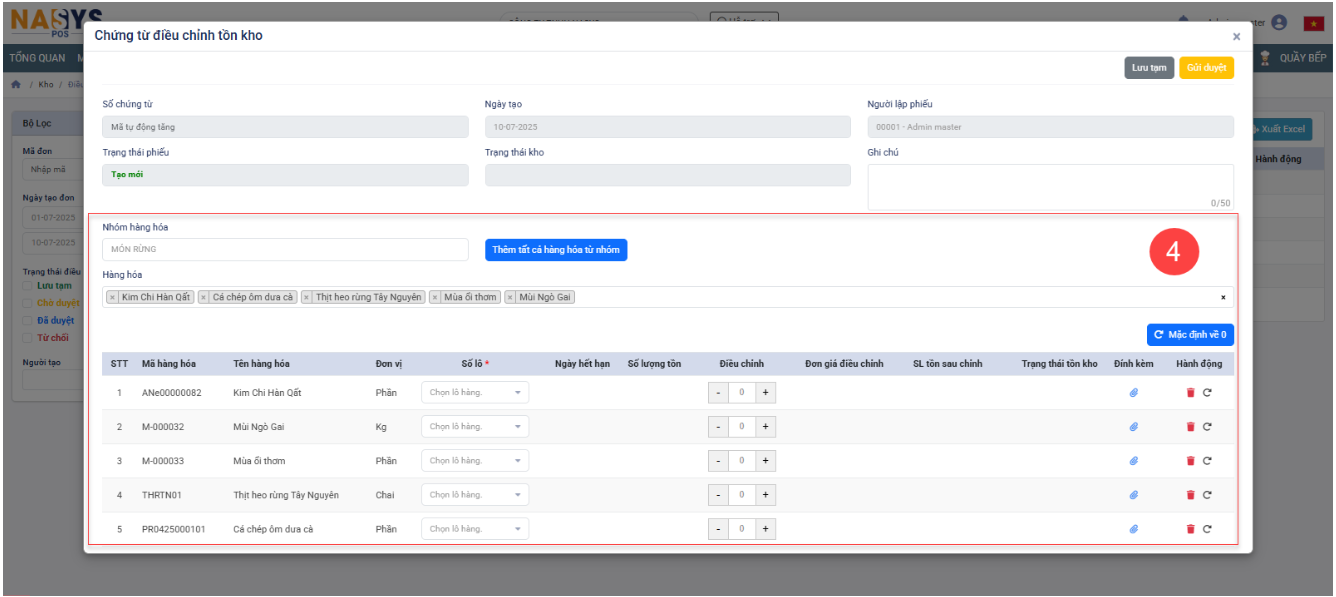This screenshot has height=597, width=1336.
Task: Enable the Từ chối filter checkbox
Action: click(29, 338)
